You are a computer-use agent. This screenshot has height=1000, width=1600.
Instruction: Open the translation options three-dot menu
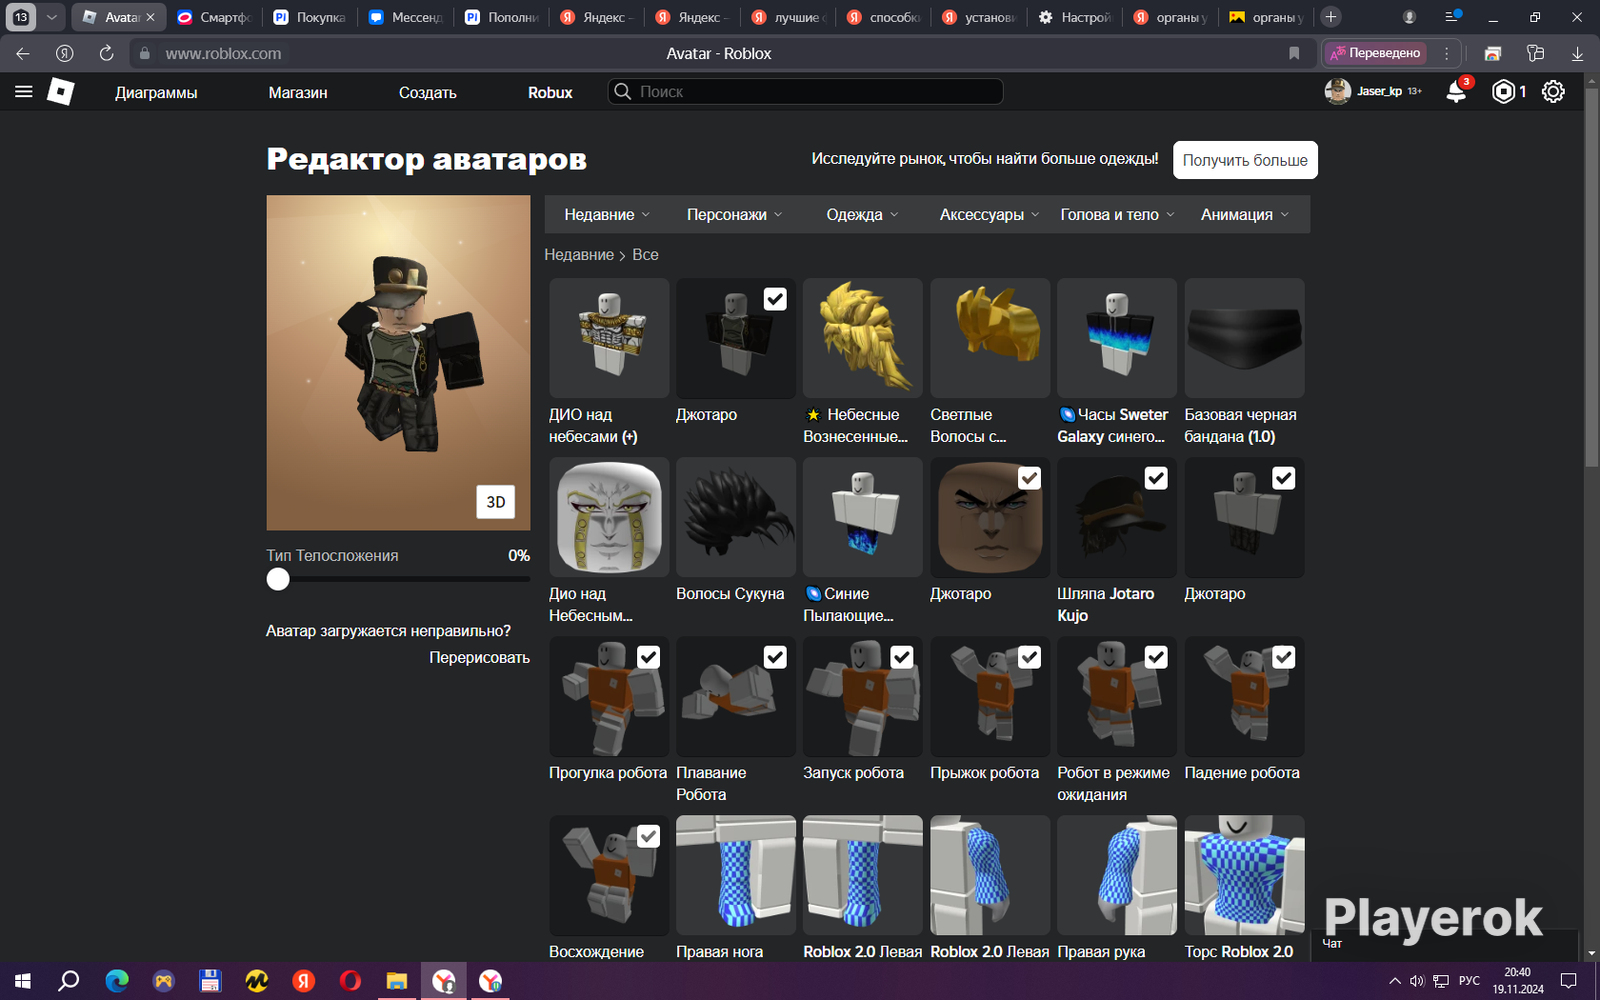(x=1446, y=54)
